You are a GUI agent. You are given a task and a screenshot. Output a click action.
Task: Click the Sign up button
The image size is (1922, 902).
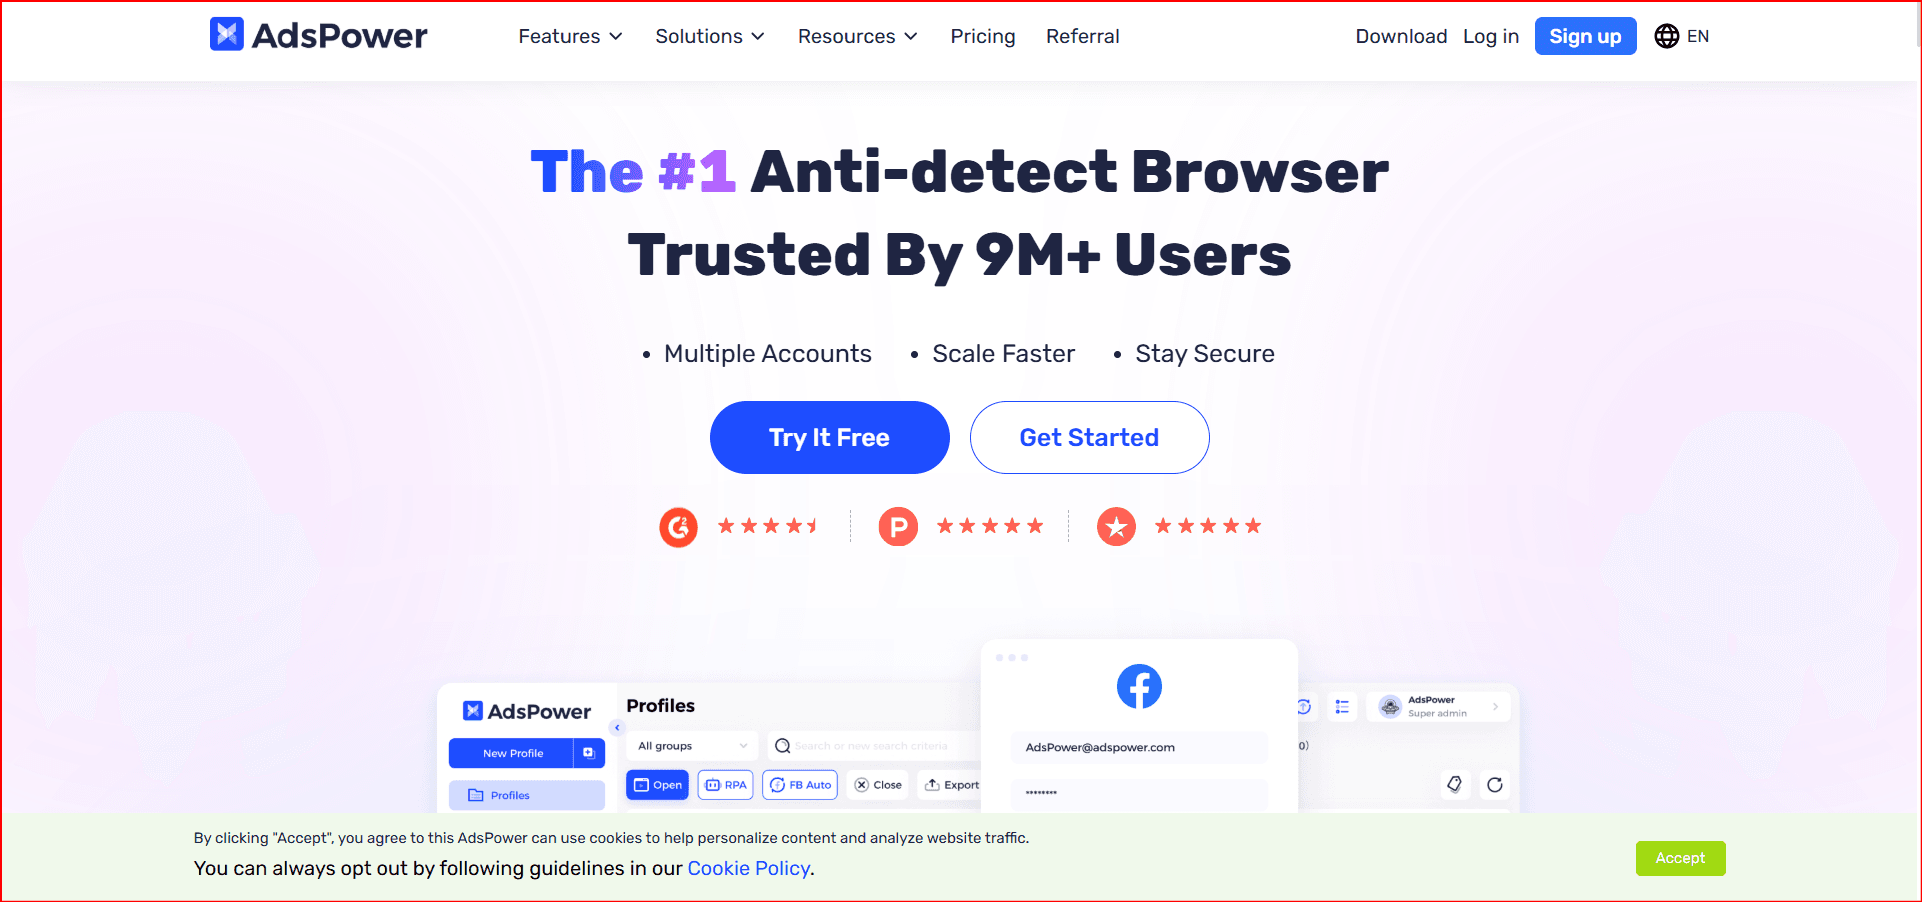click(x=1585, y=36)
